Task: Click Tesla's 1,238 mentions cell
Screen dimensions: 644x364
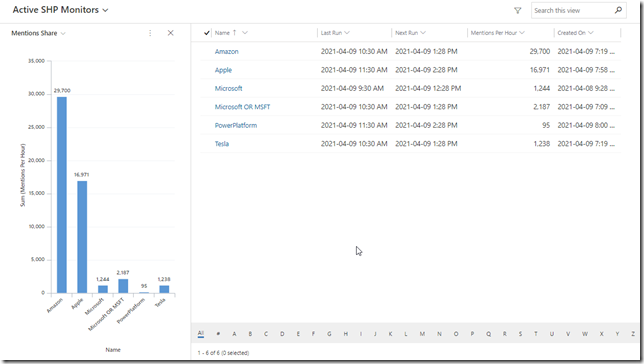Action: click(541, 144)
